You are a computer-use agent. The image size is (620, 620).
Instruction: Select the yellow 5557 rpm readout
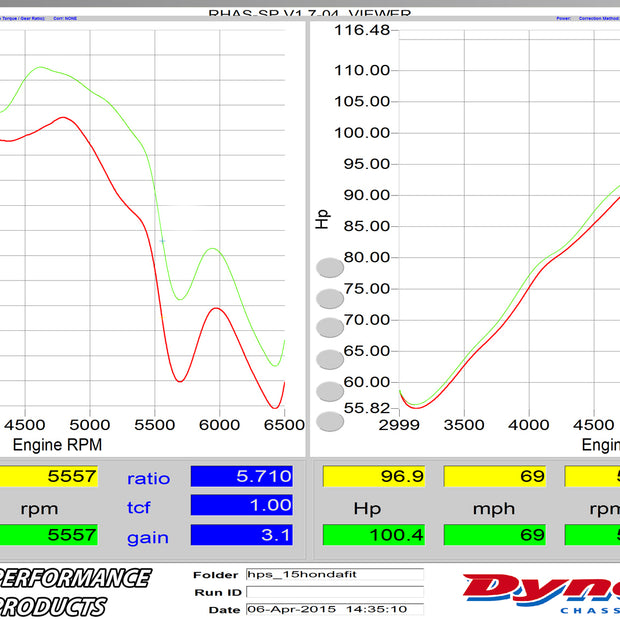click(49, 476)
